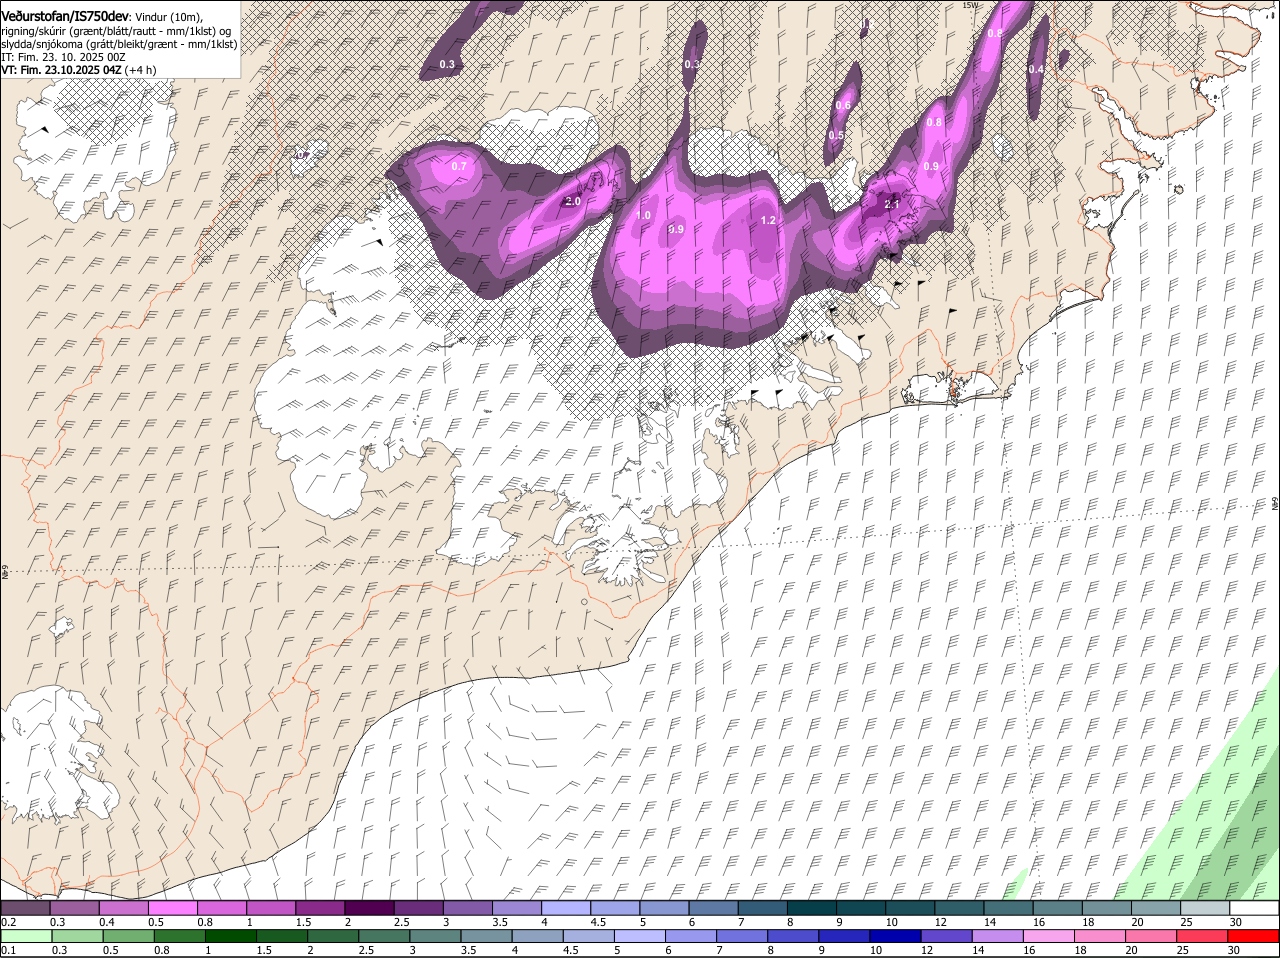Click the 0.1 label in the lower legend
Image resolution: width=1280 pixels, height=958 pixels.
pyautogui.click(x=8, y=950)
